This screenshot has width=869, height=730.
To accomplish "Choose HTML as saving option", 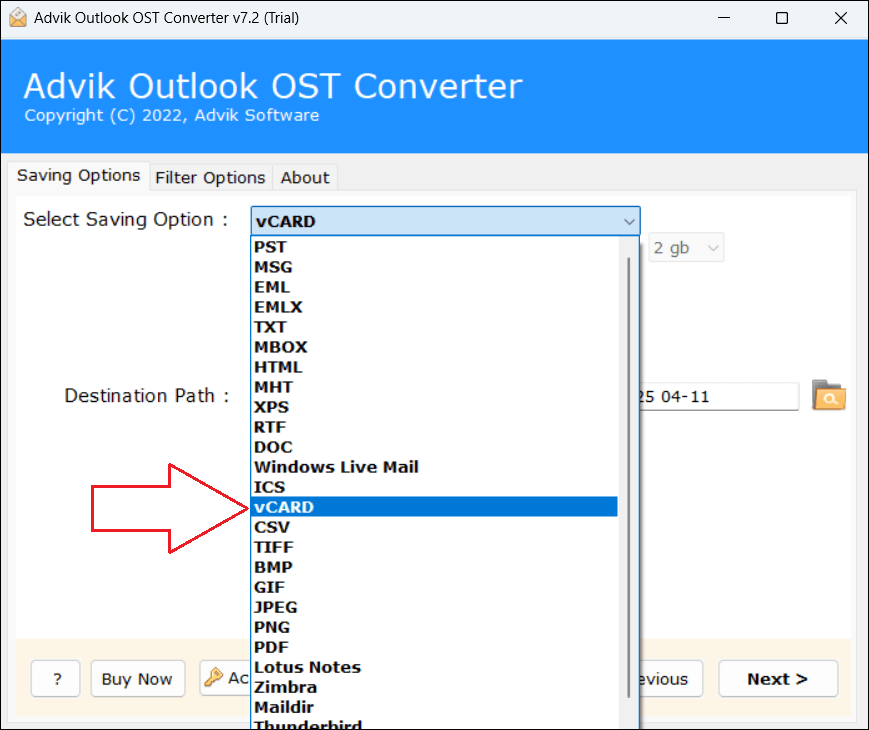I will [435, 367].
